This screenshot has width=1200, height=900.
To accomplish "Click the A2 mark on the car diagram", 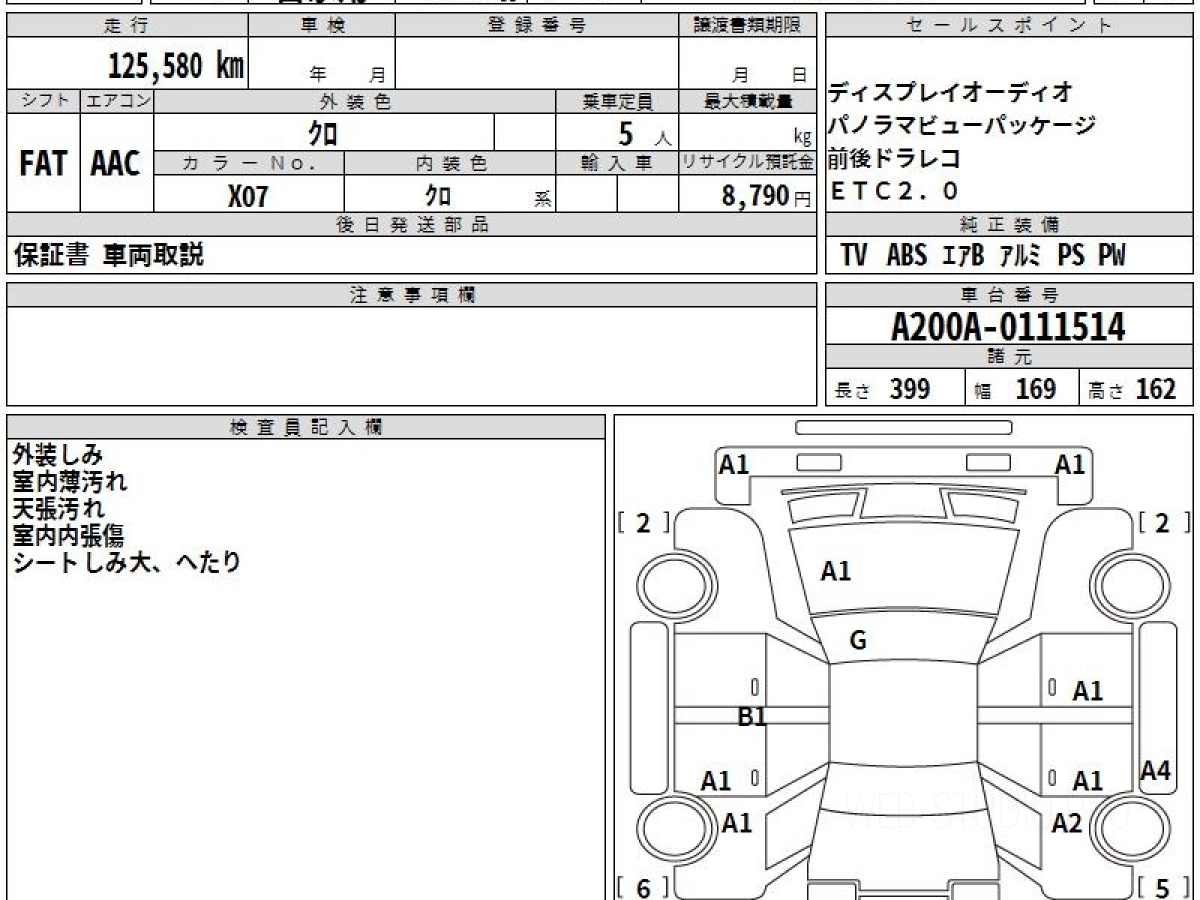I will pyautogui.click(x=1067, y=823).
